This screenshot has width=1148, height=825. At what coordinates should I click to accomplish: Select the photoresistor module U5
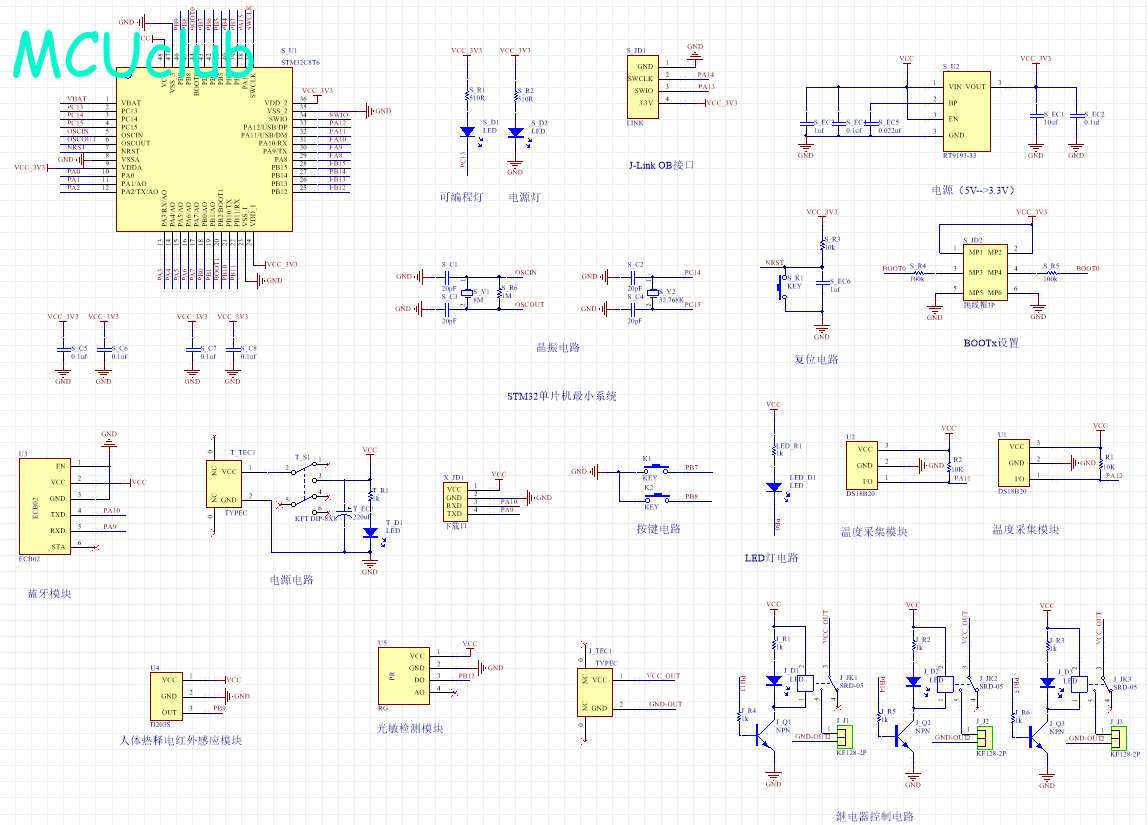[403, 676]
